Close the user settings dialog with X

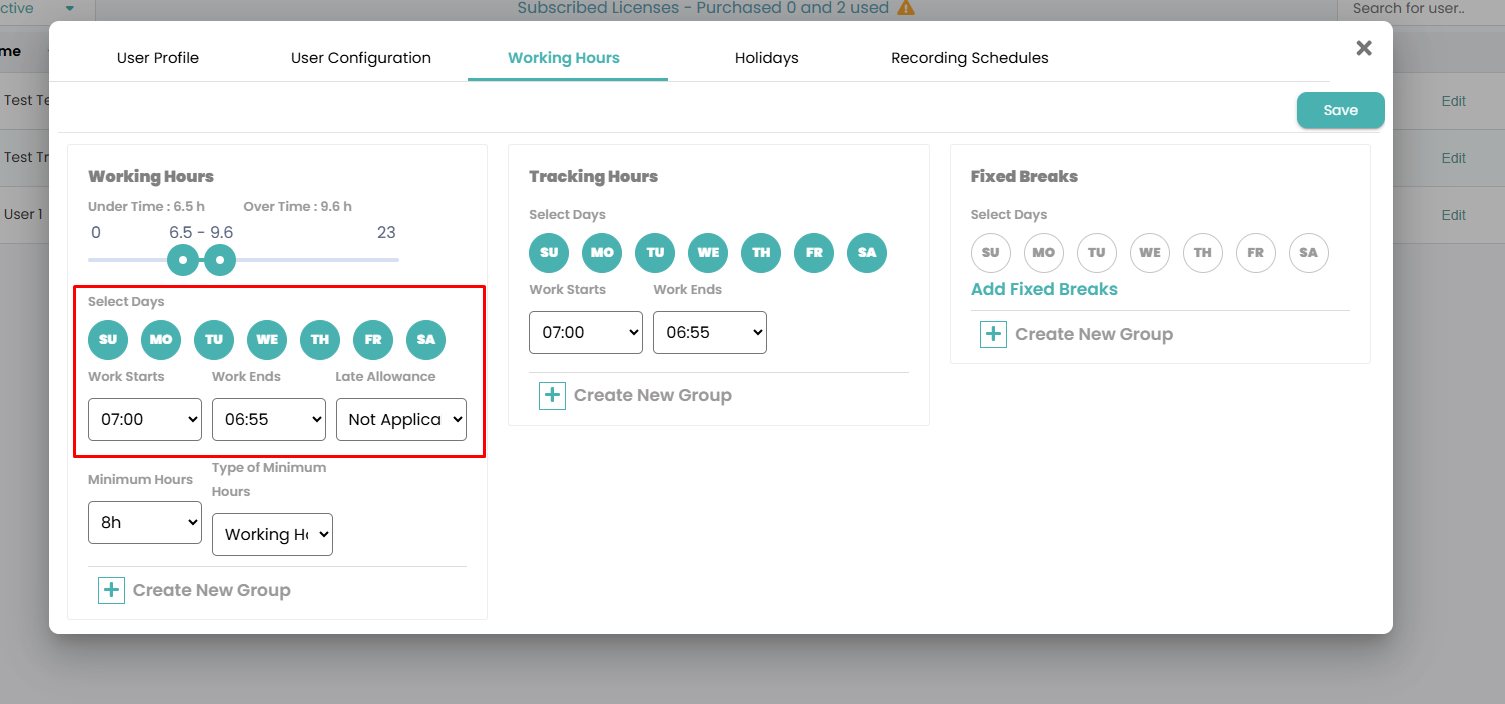point(1364,48)
